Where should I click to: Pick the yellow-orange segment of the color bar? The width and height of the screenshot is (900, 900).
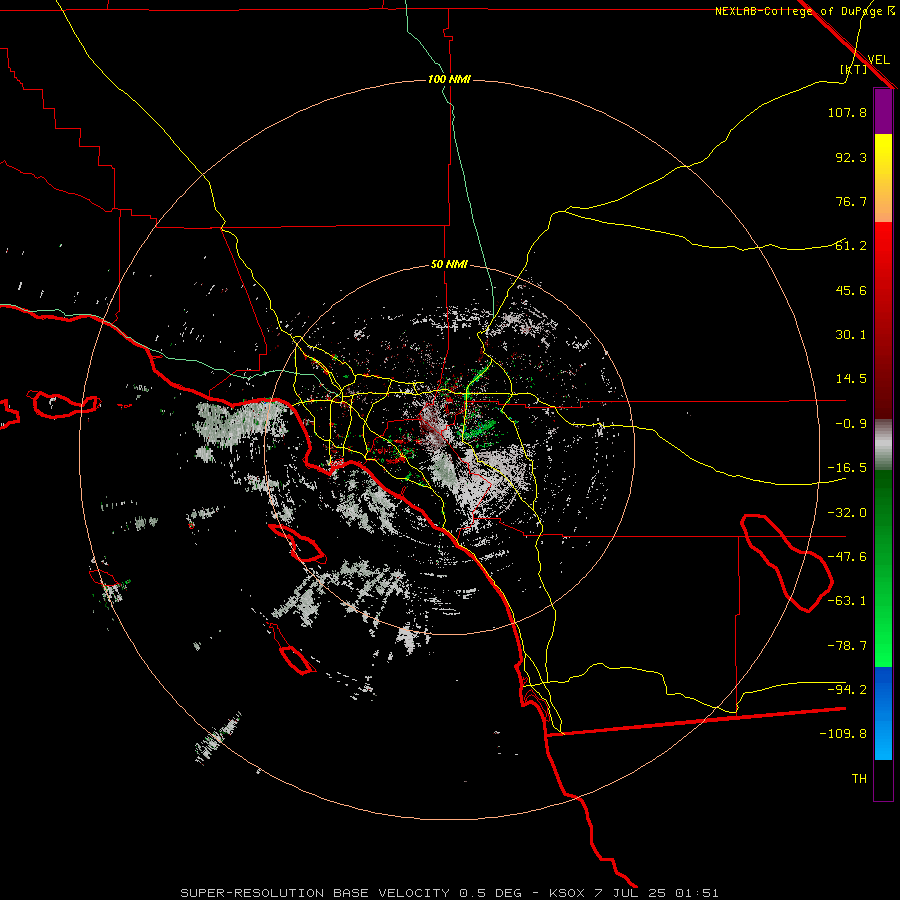tap(883, 178)
